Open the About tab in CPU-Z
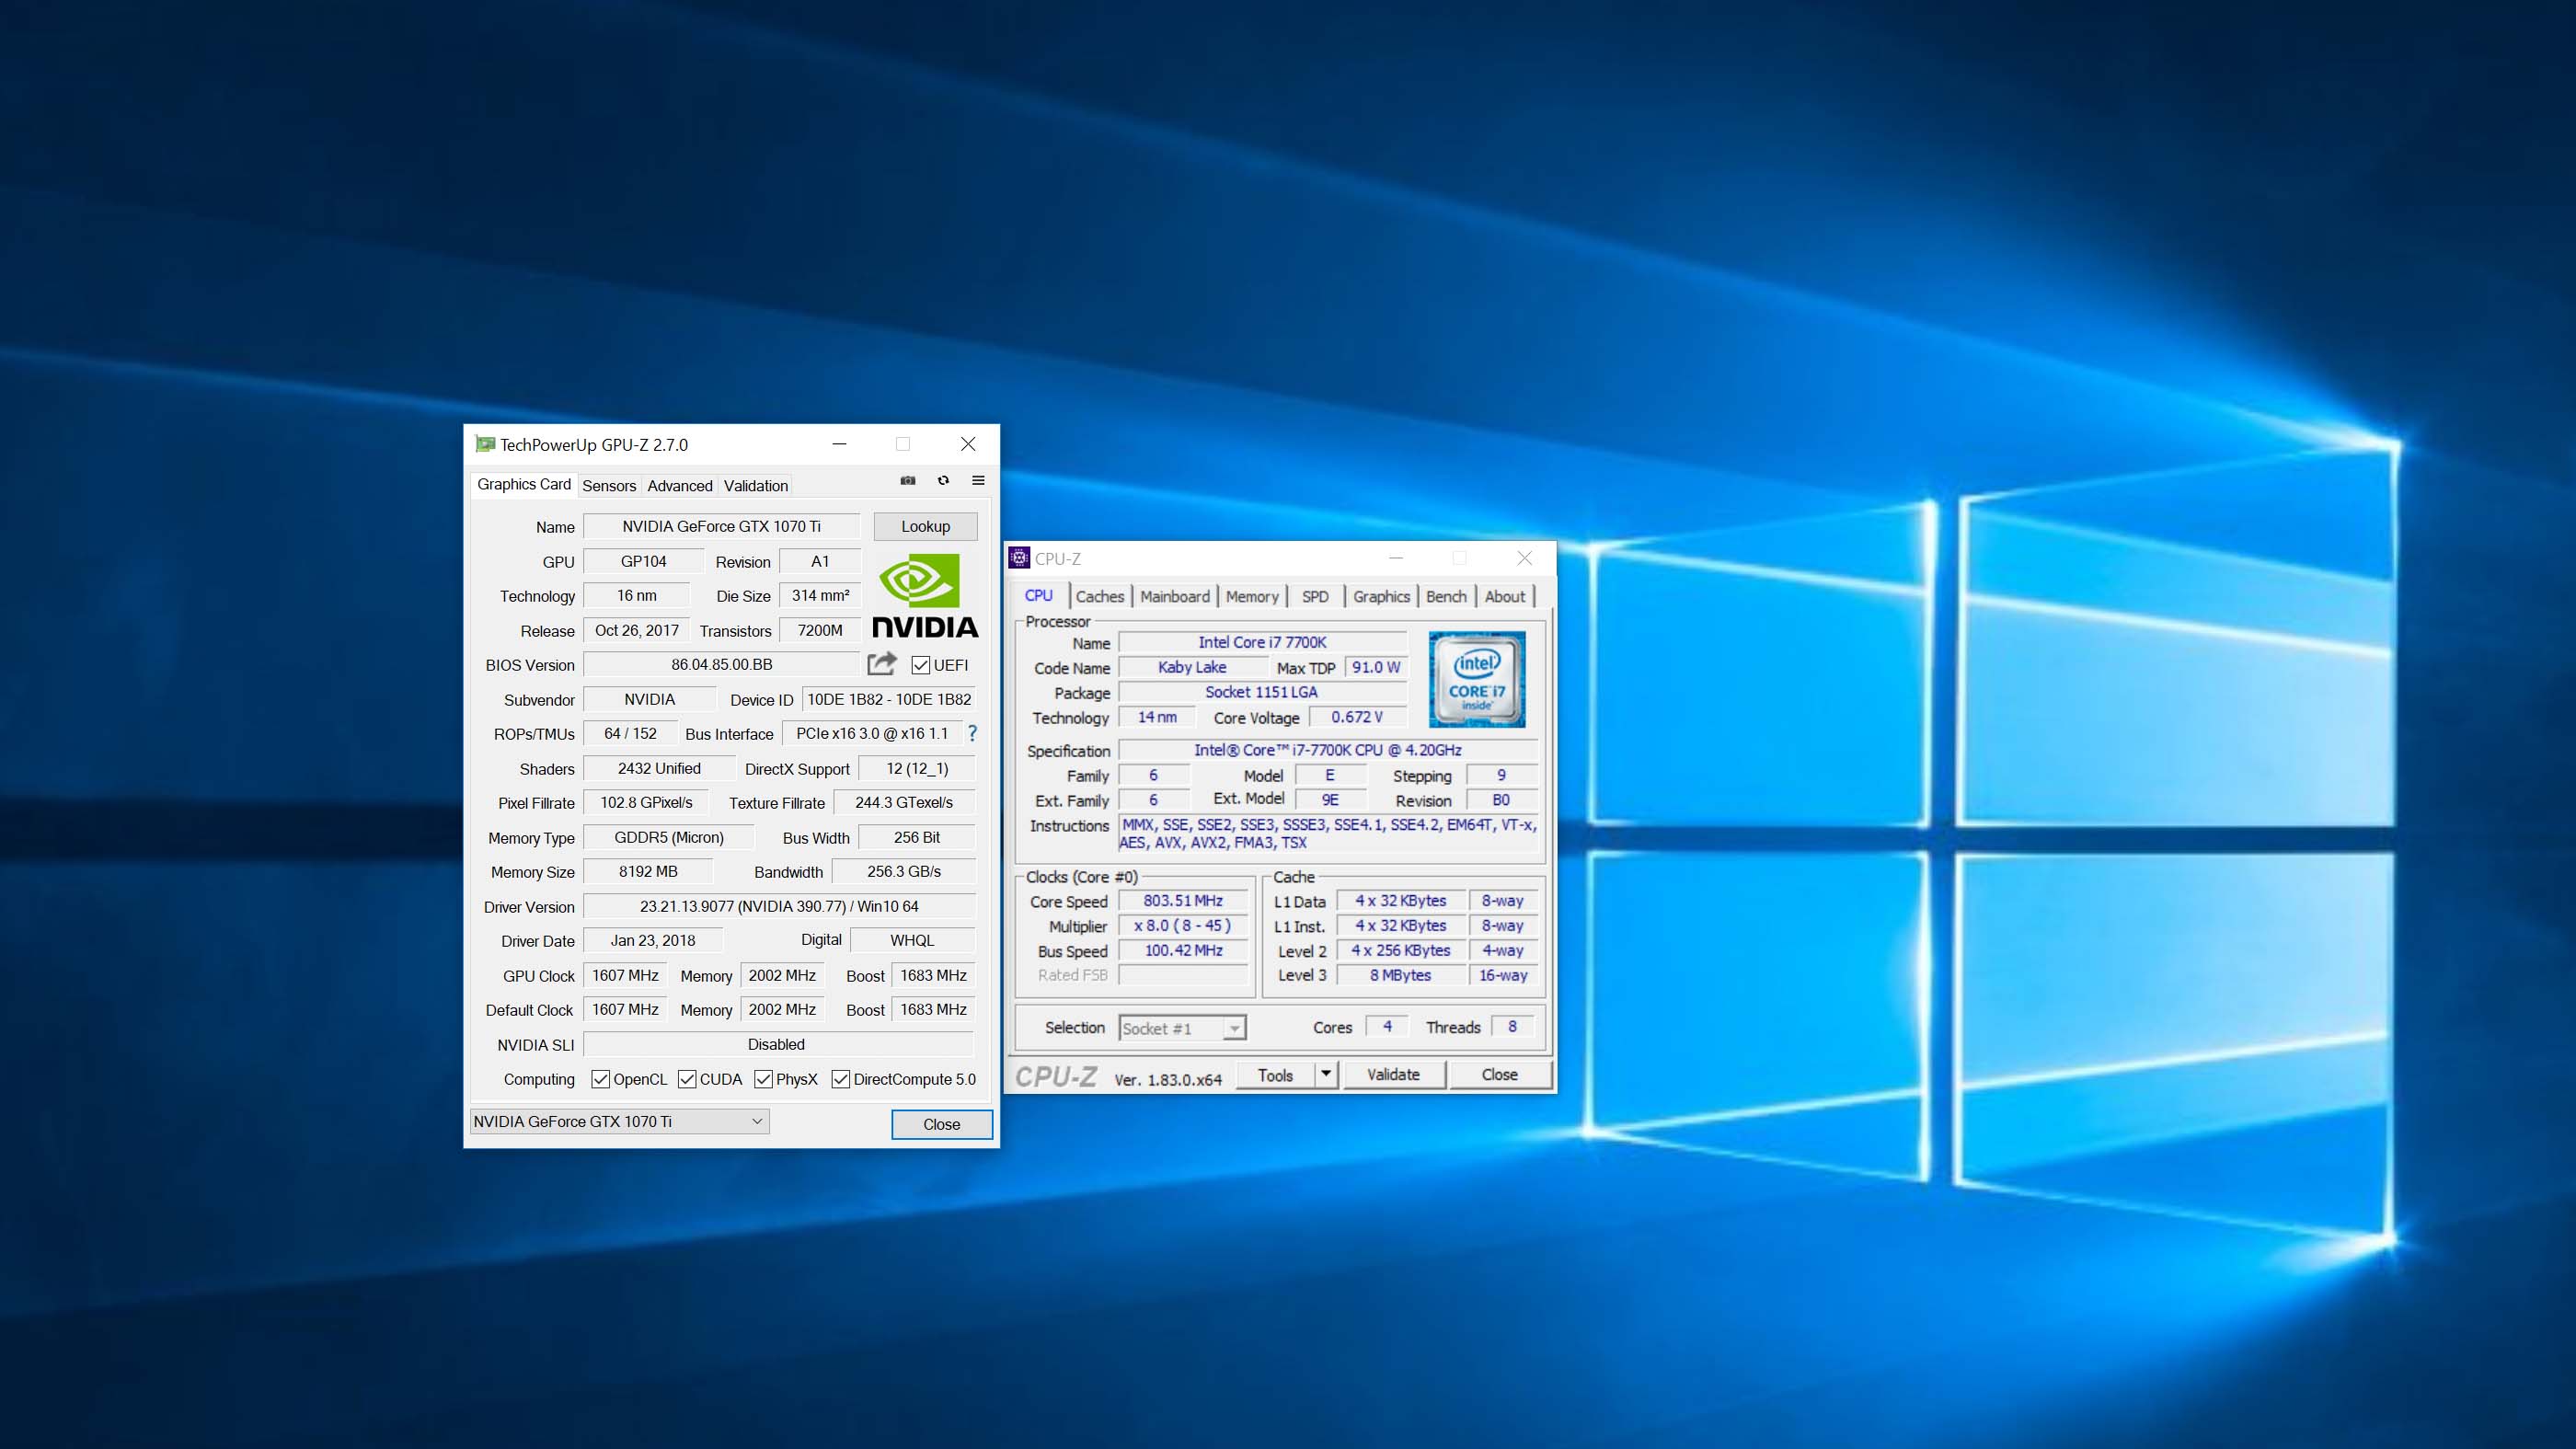The image size is (2576, 1449). point(1505,597)
